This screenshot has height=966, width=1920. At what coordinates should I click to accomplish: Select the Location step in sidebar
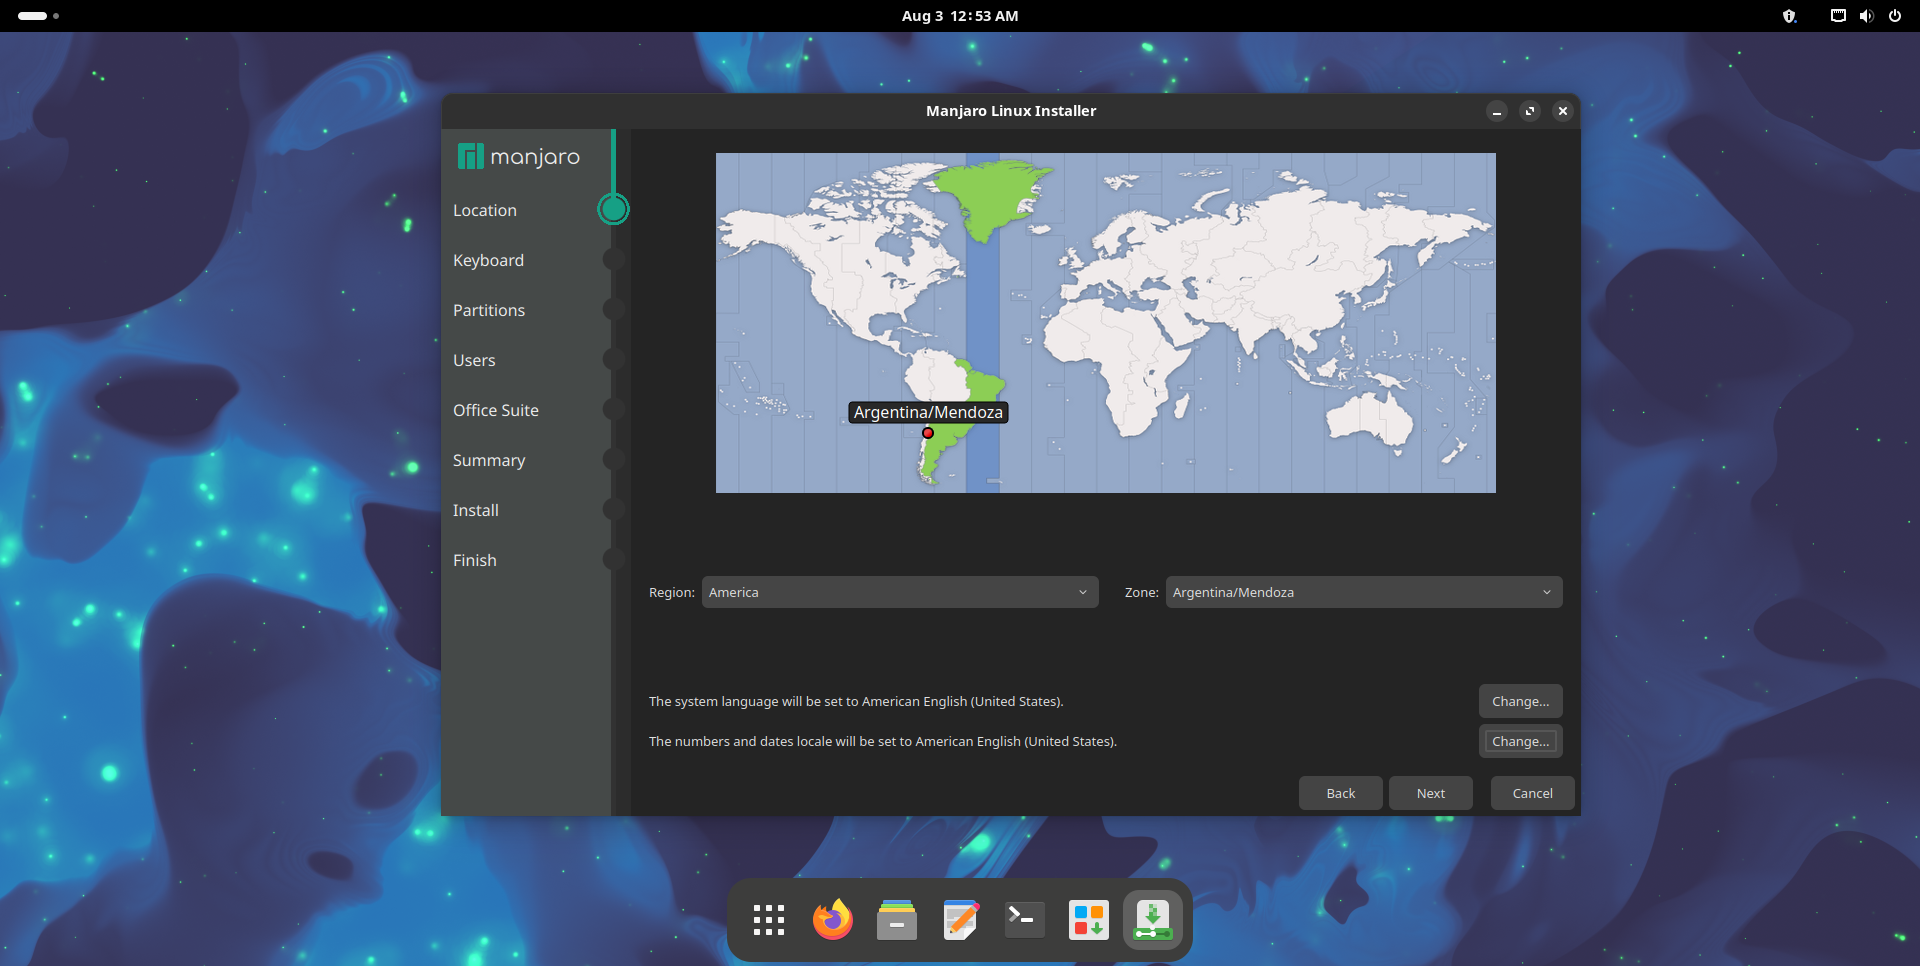tap(485, 210)
